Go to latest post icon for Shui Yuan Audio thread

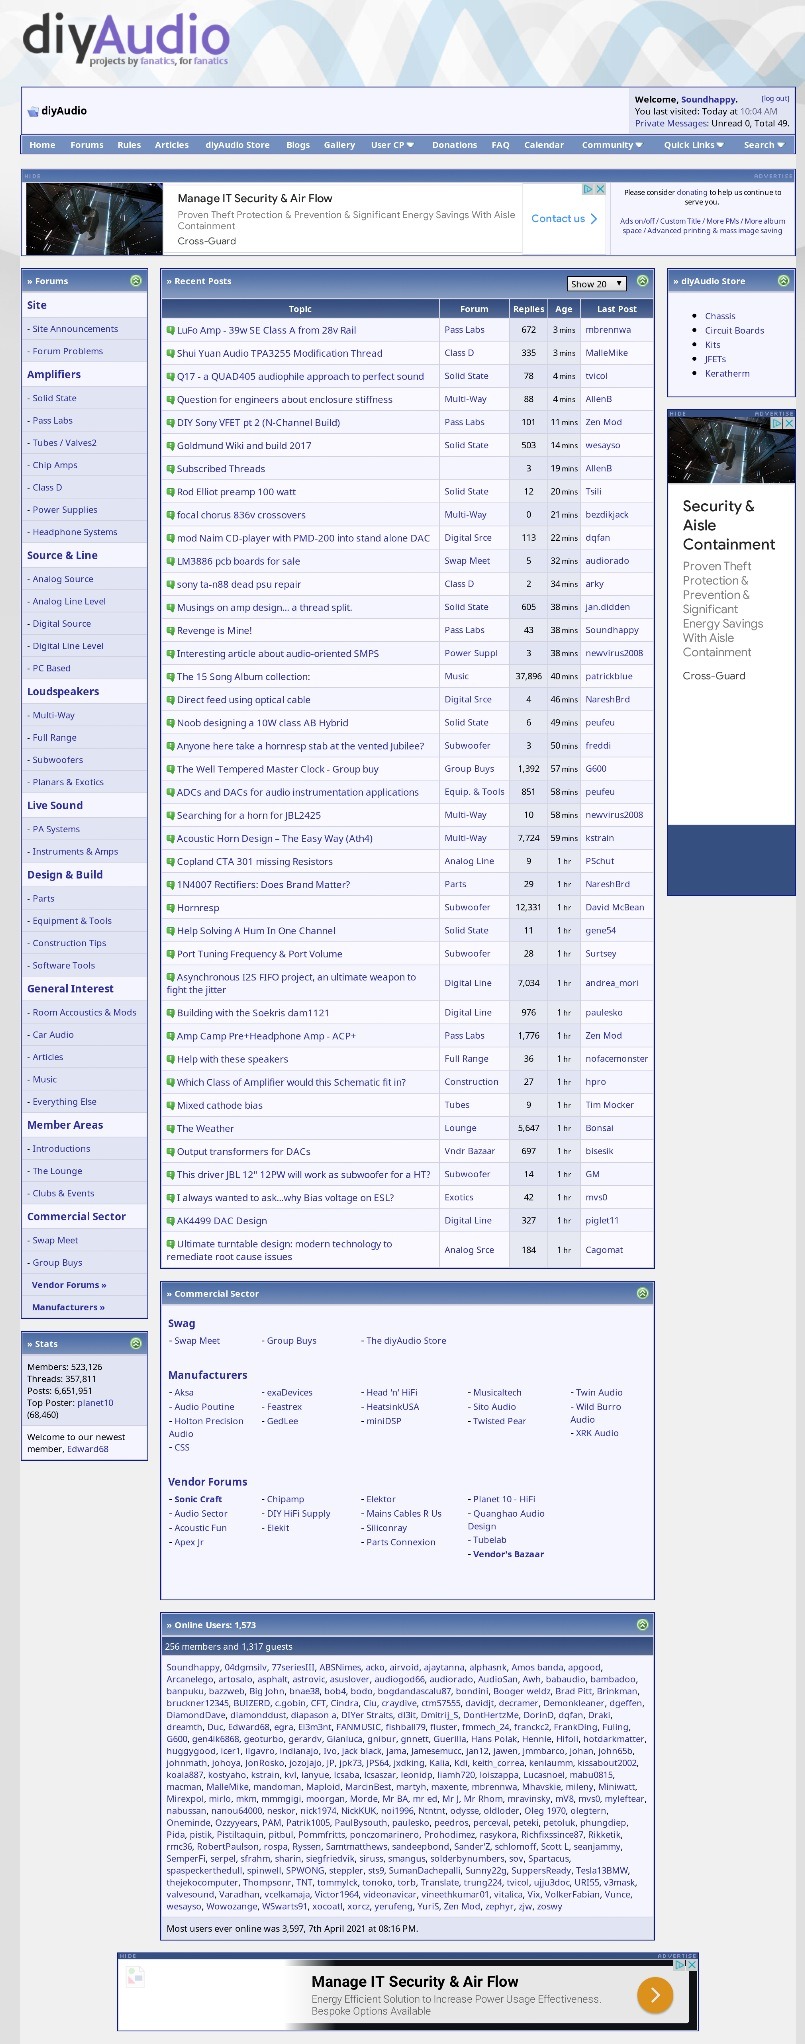[x=170, y=353]
